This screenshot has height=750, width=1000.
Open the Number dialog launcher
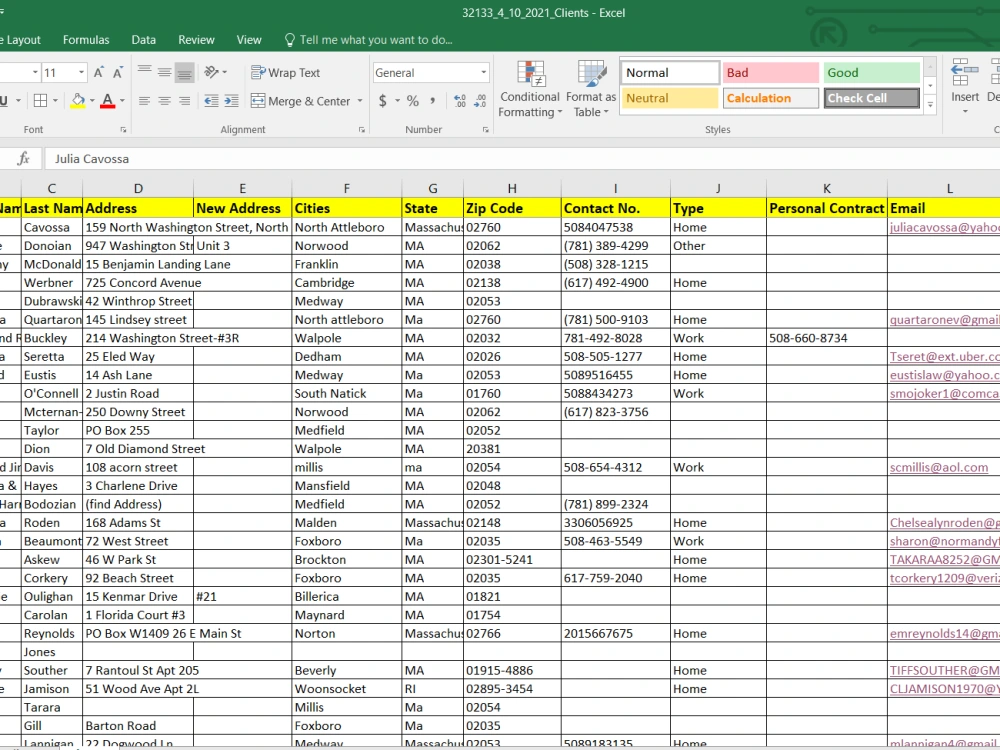(x=485, y=129)
